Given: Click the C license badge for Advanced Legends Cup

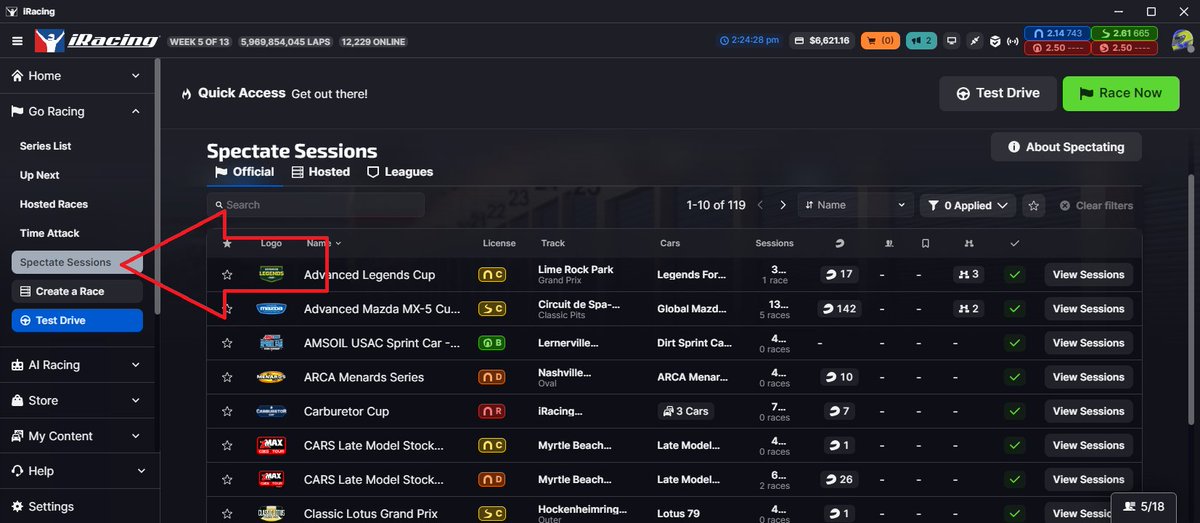Looking at the screenshot, I should click(x=491, y=274).
